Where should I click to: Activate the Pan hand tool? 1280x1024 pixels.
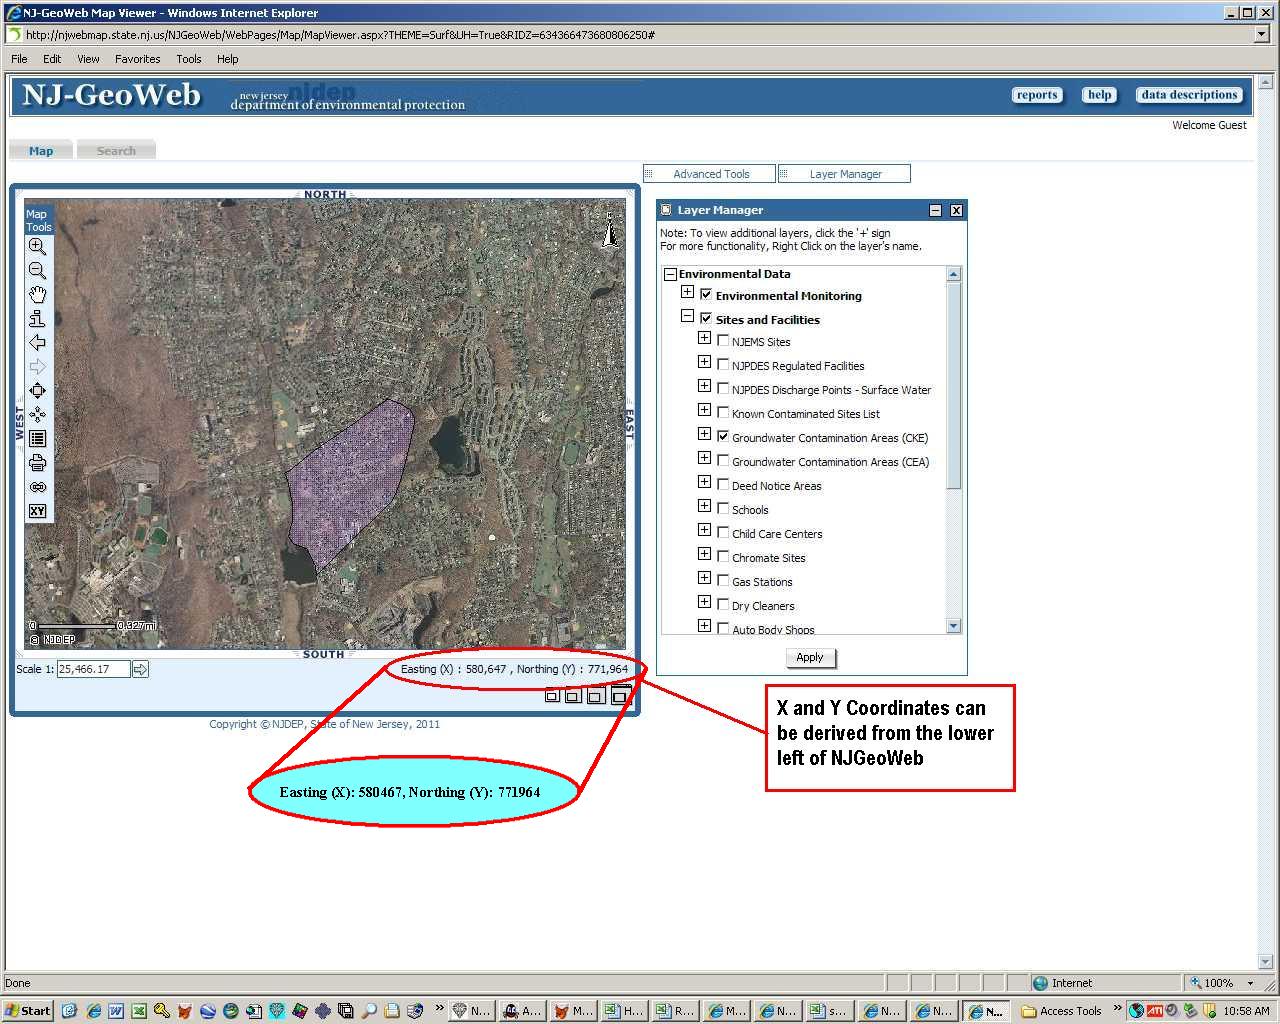[x=37, y=295]
